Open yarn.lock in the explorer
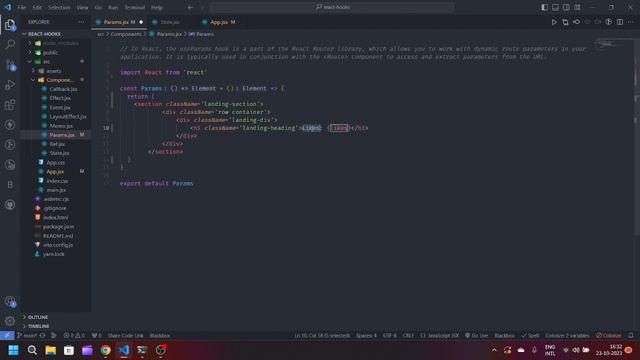This screenshot has width=640, height=360. (53, 254)
